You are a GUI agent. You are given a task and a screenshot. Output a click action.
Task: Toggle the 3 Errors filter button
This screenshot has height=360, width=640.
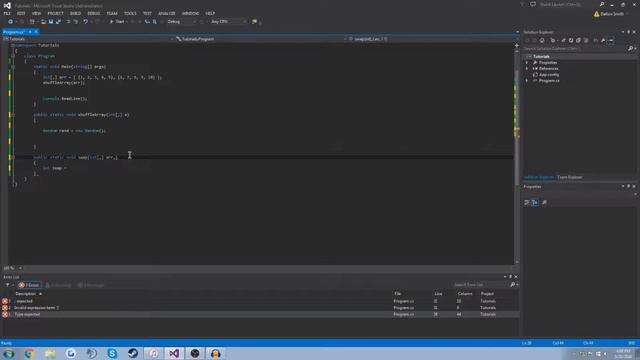coord(29,285)
